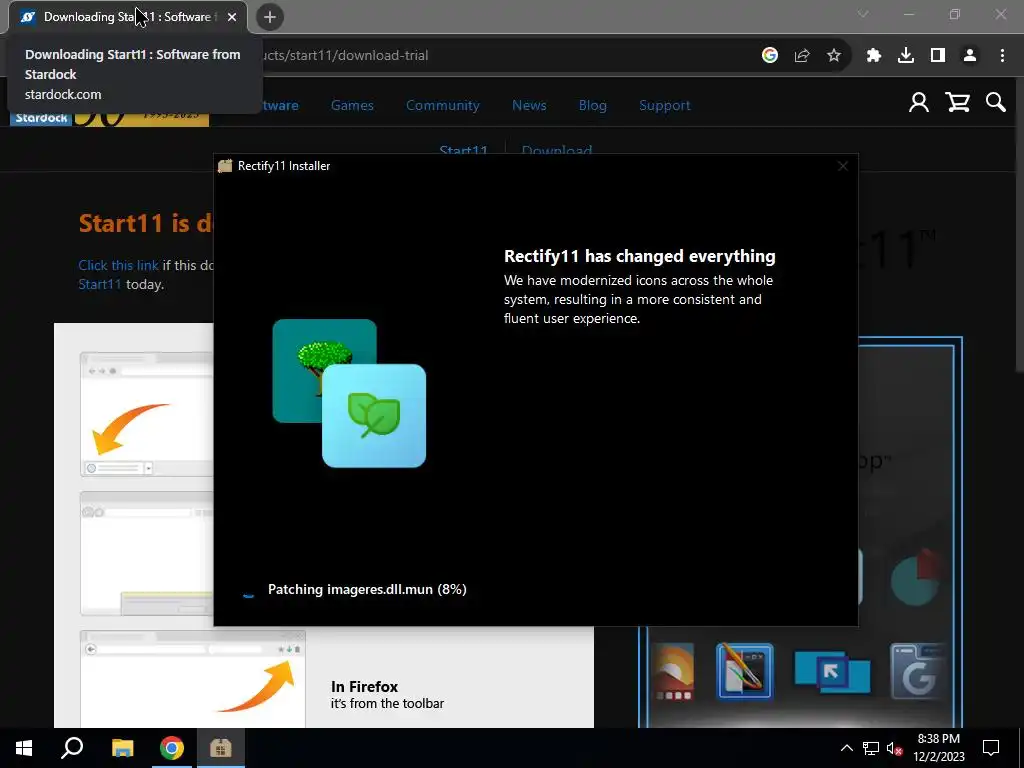Open a new Chrome tab
This screenshot has width=1024, height=768.
point(270,17)
